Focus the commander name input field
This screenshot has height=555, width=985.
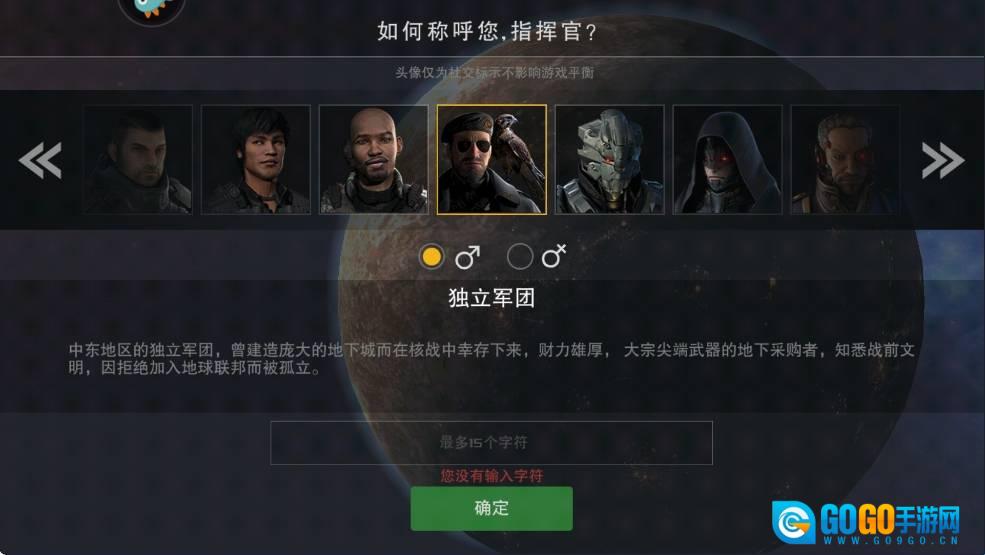coord(491,443)
